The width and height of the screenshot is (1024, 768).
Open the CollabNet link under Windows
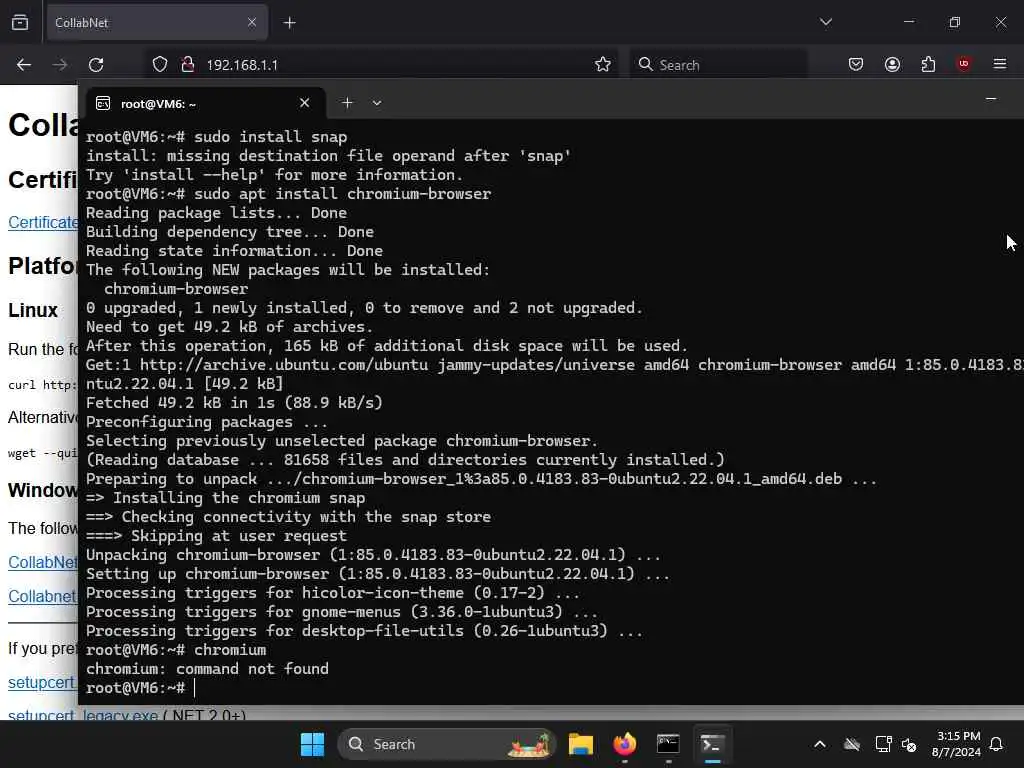[42, 562]
